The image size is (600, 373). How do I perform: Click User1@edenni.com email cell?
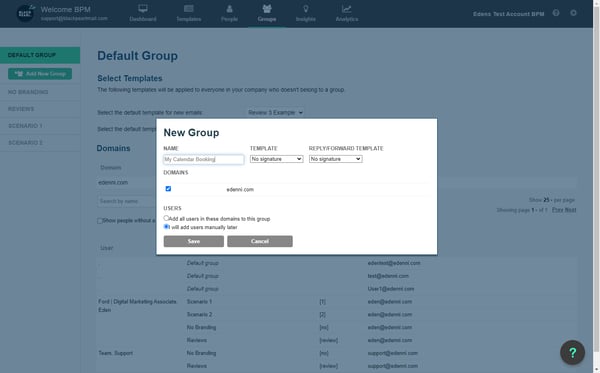click(391, 289)
